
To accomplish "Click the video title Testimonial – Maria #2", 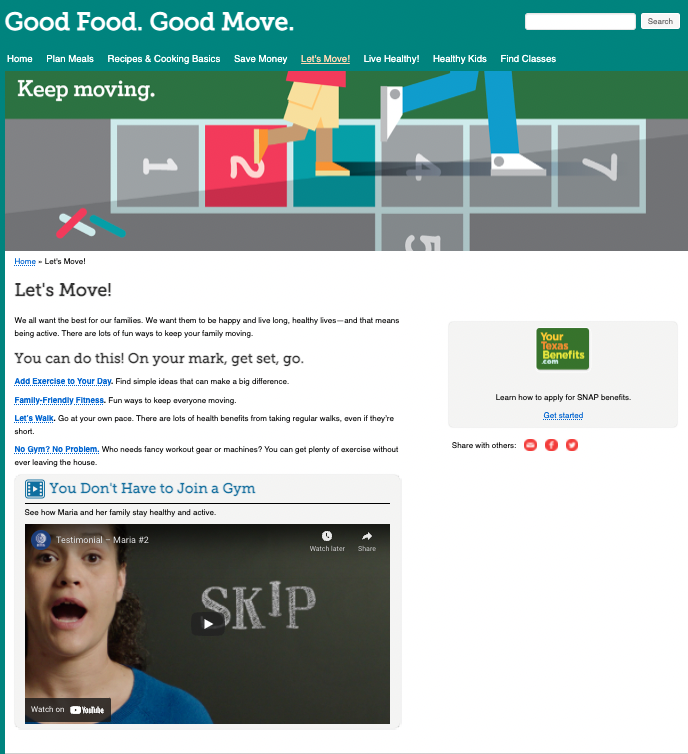I will (x=102, y=540).
